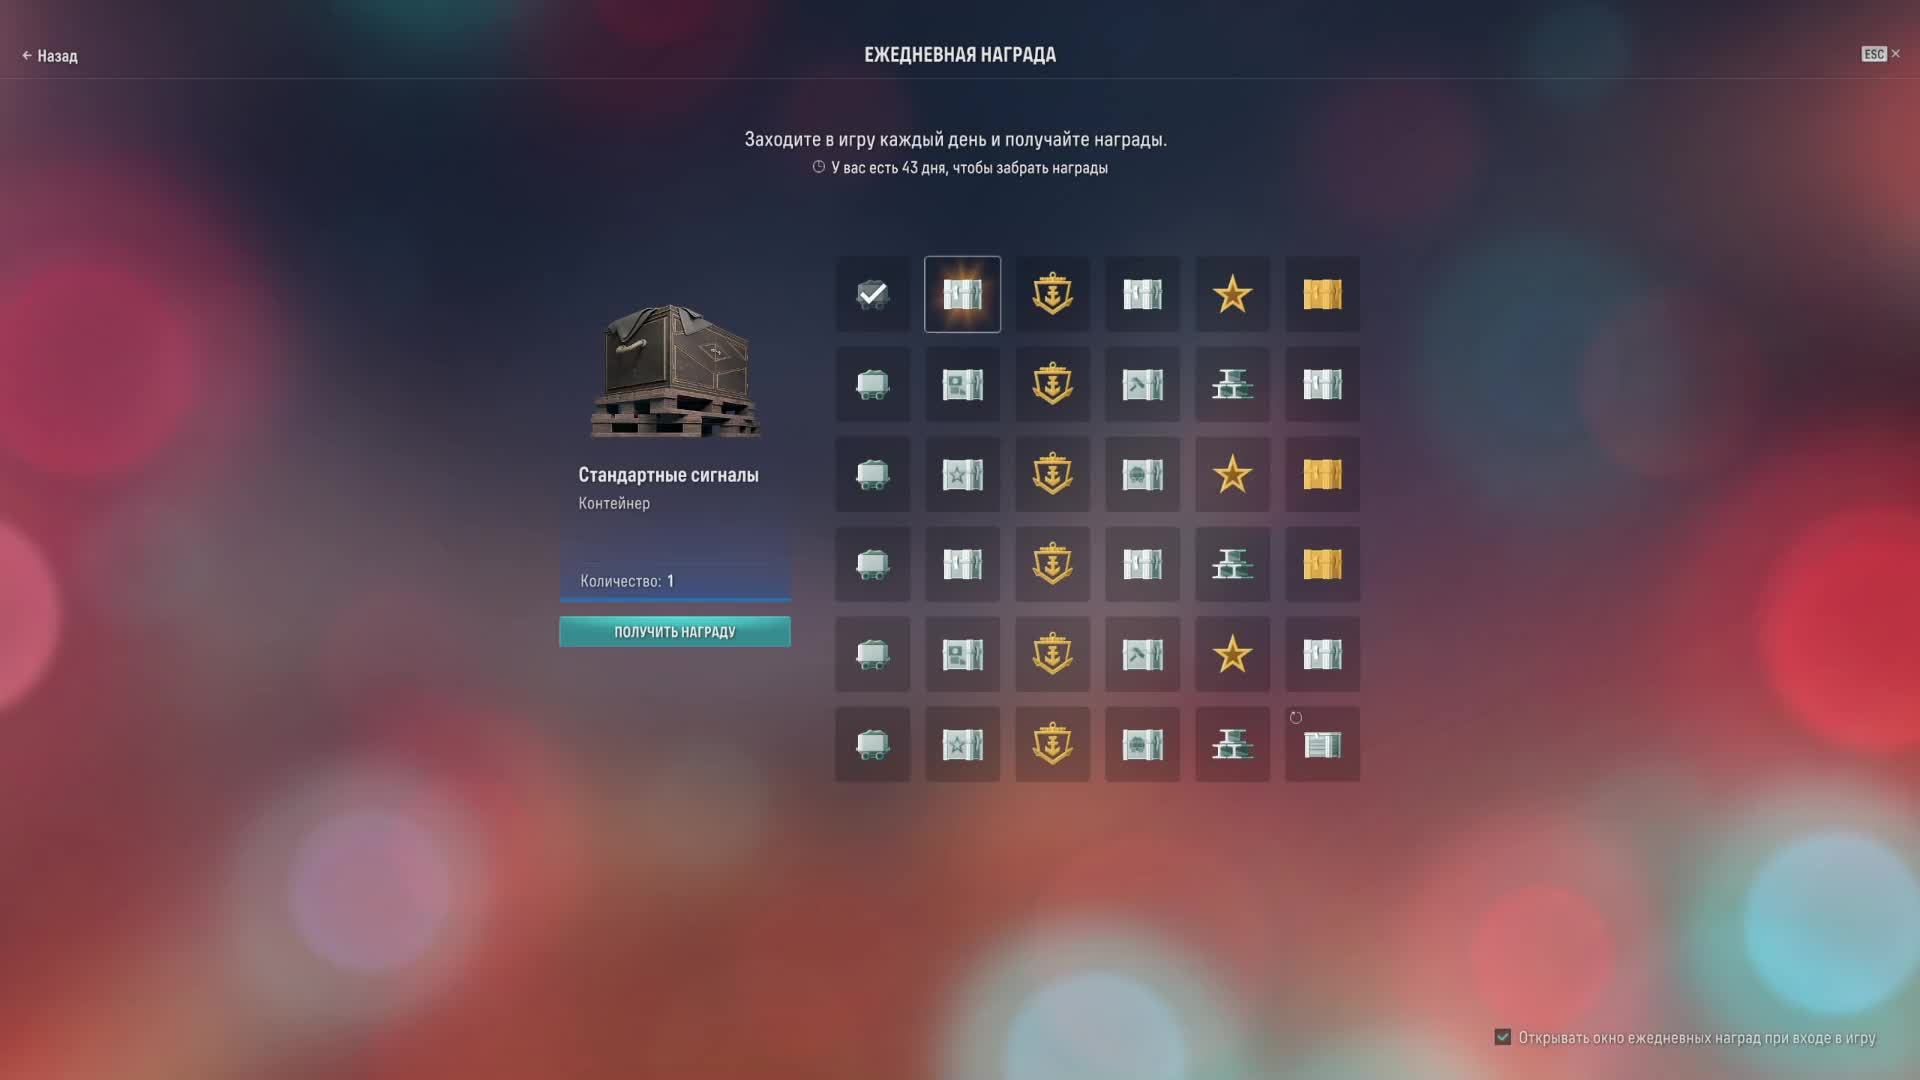Select the steel beams reward in the second row
1920x1080 pixels.
(1232, 384)
